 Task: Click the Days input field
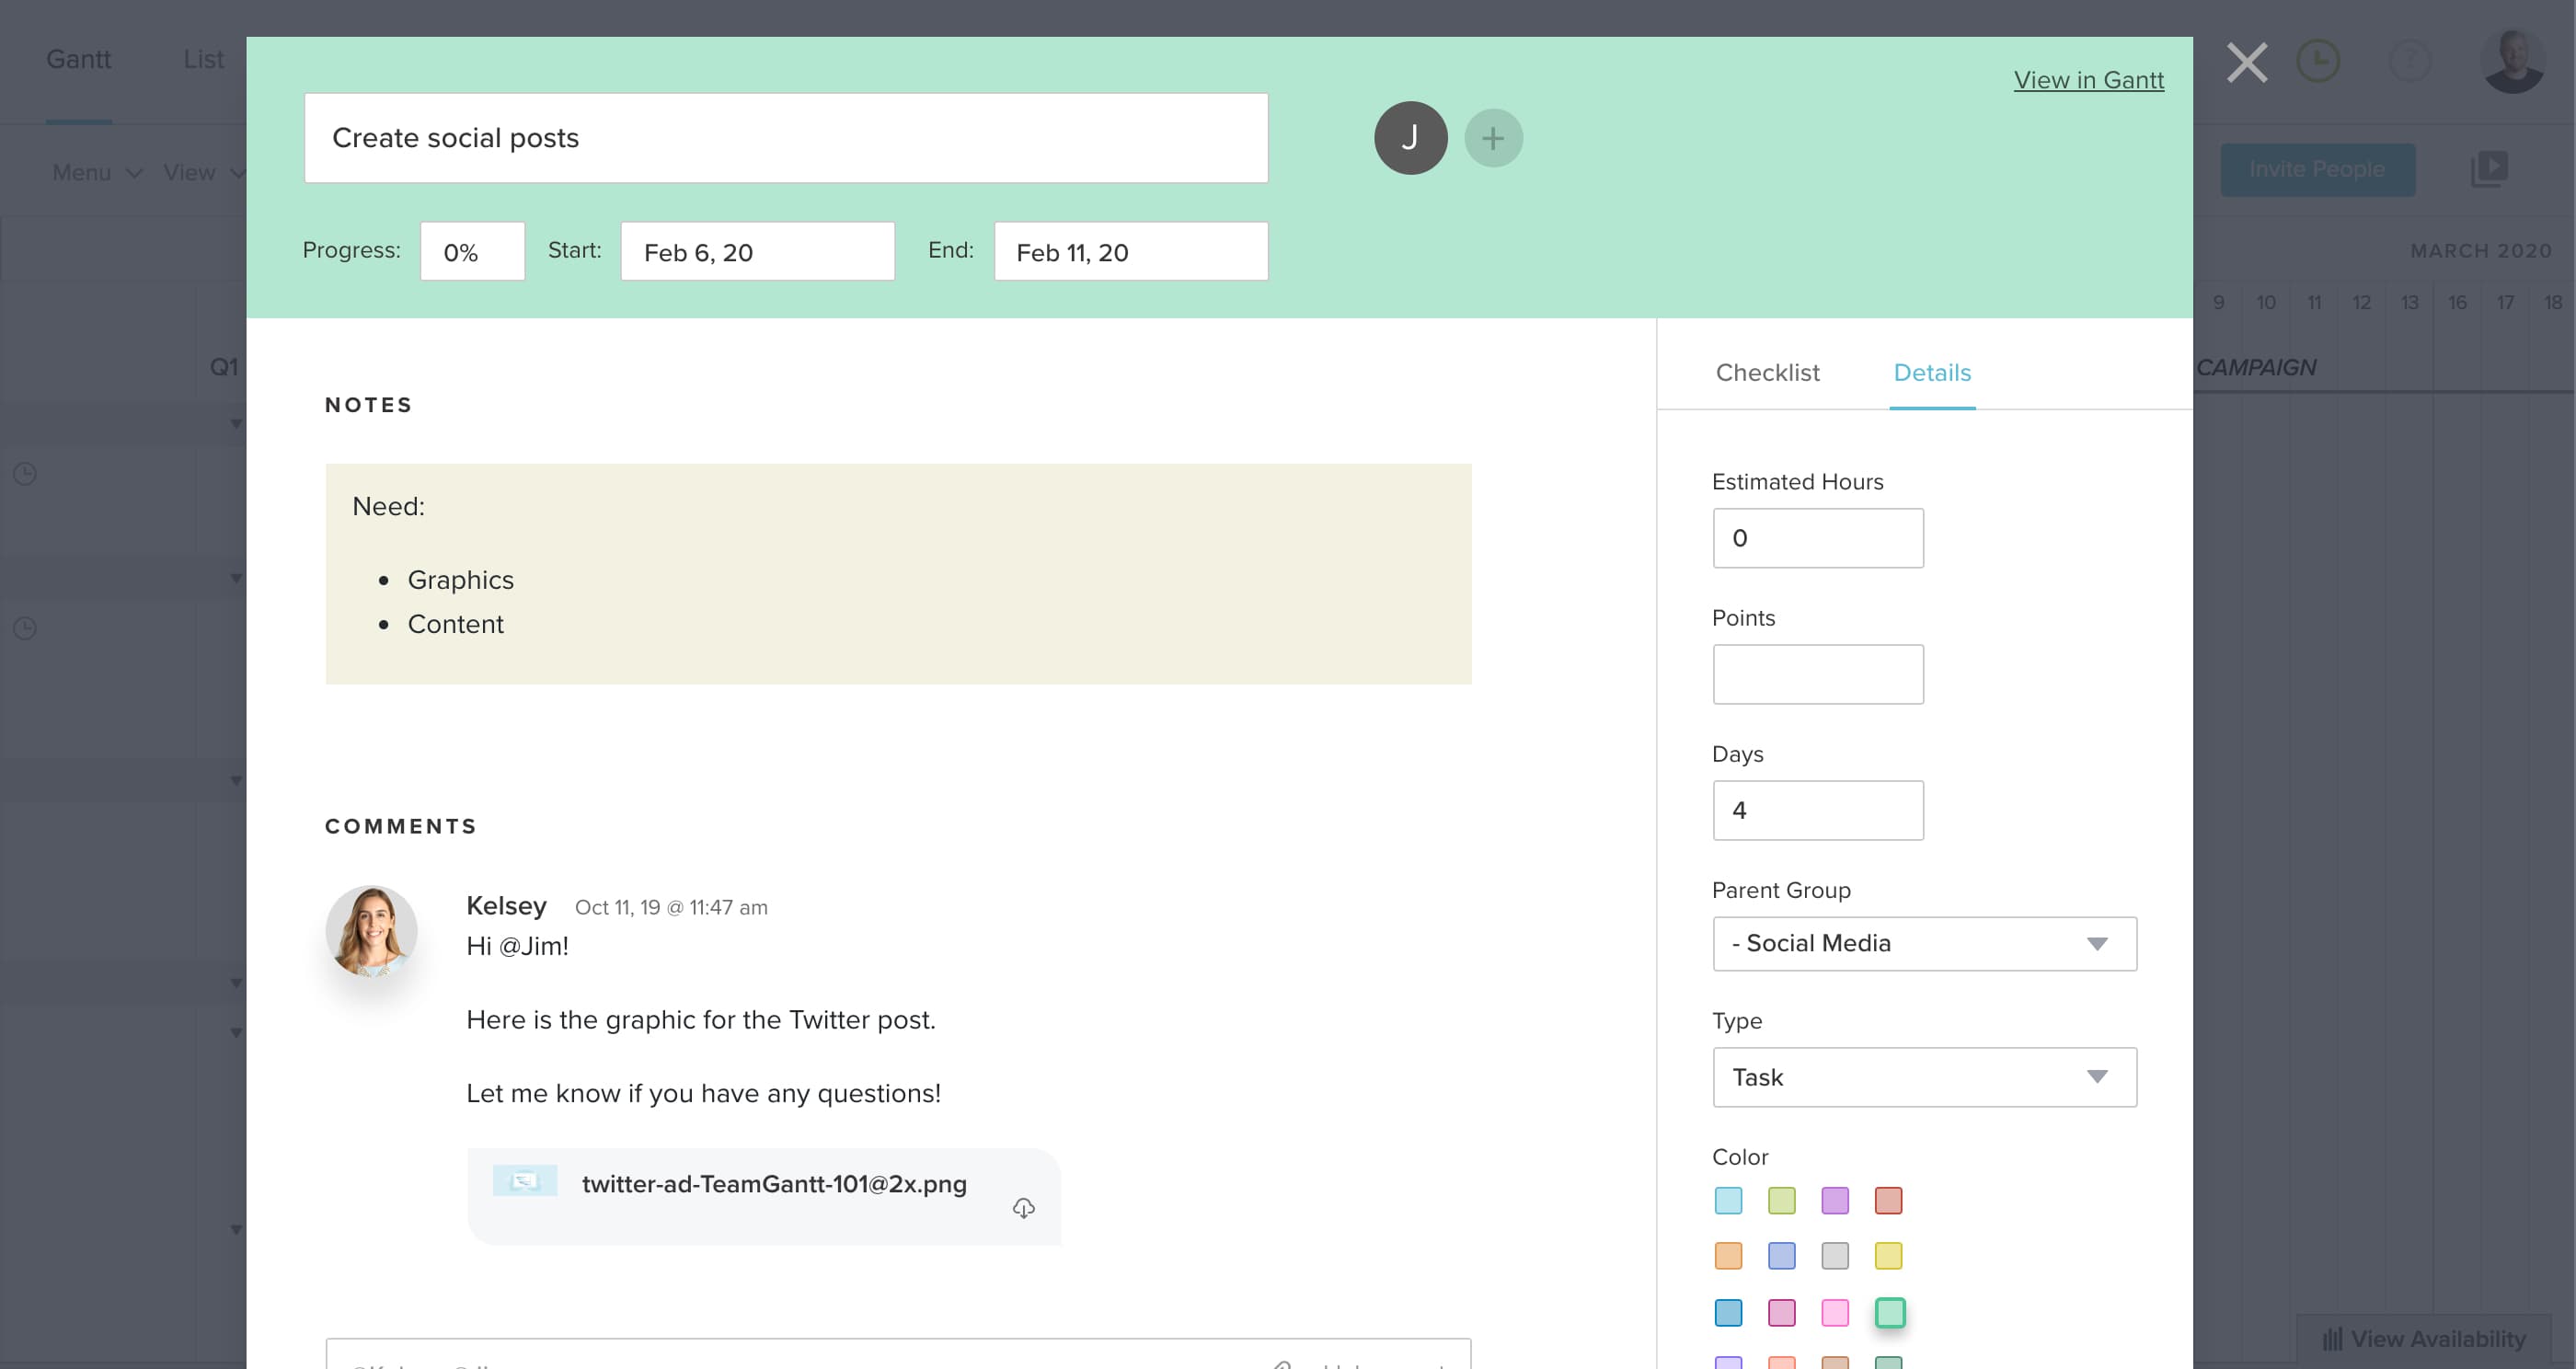[x=1818, y=810]
